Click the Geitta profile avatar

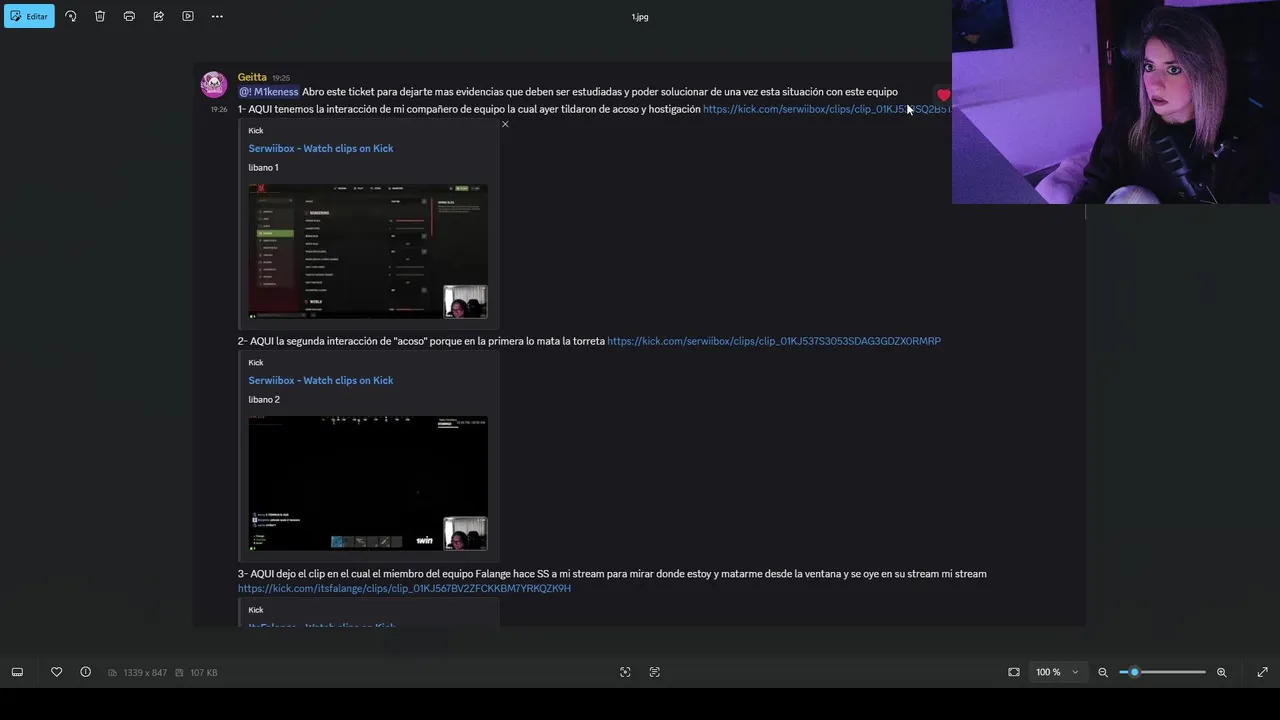[x=214, y=84]
